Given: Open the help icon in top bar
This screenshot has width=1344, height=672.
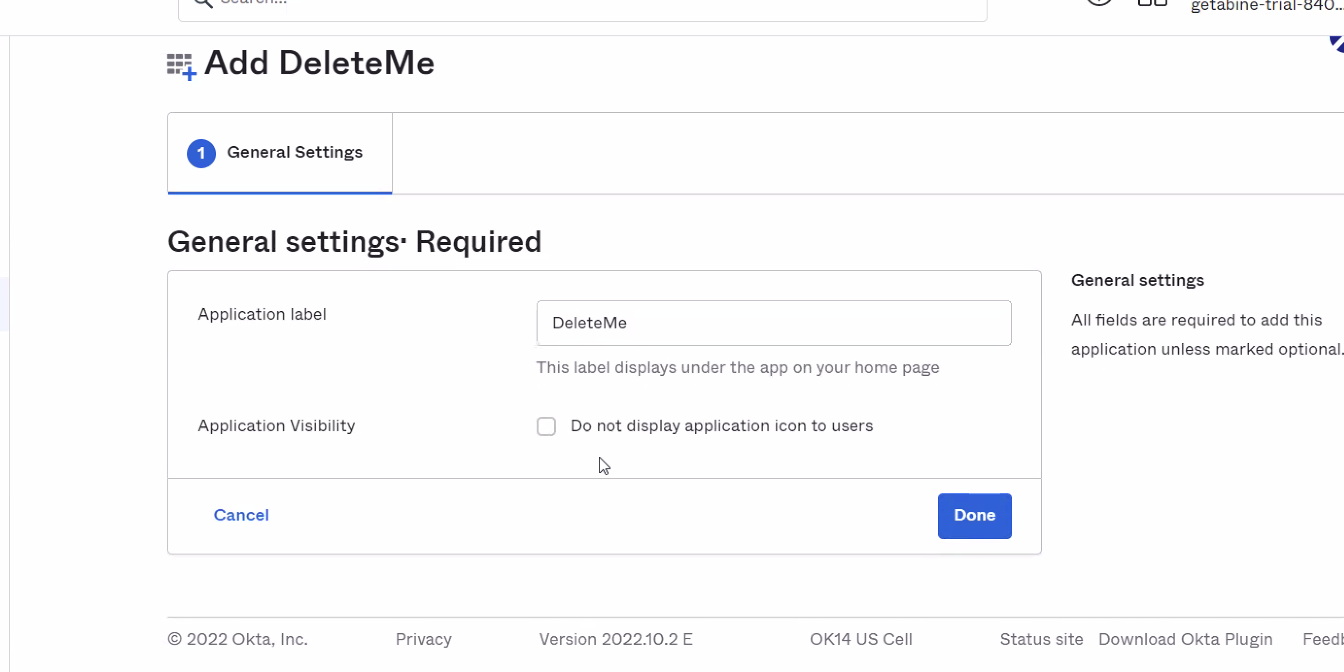Looking at the screenshot, I should (1099, 3).
